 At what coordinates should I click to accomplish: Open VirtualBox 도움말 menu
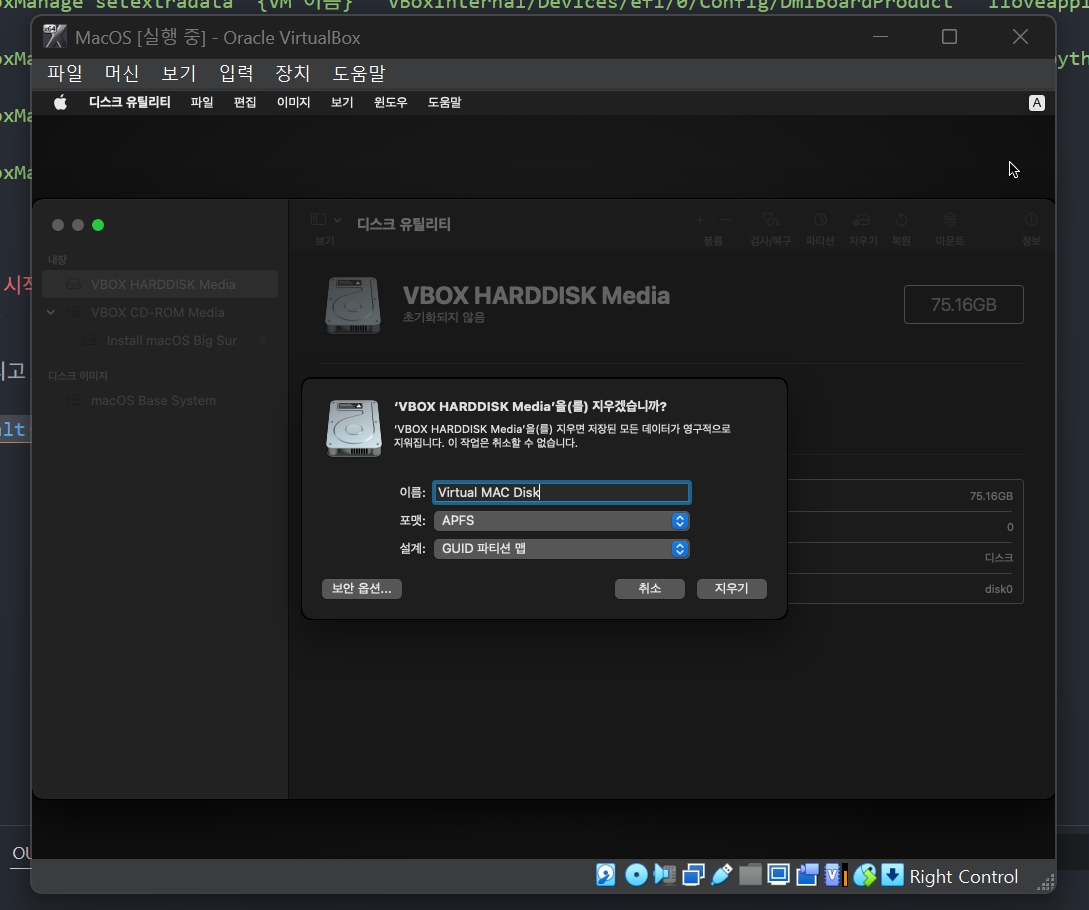click(358, 73)
